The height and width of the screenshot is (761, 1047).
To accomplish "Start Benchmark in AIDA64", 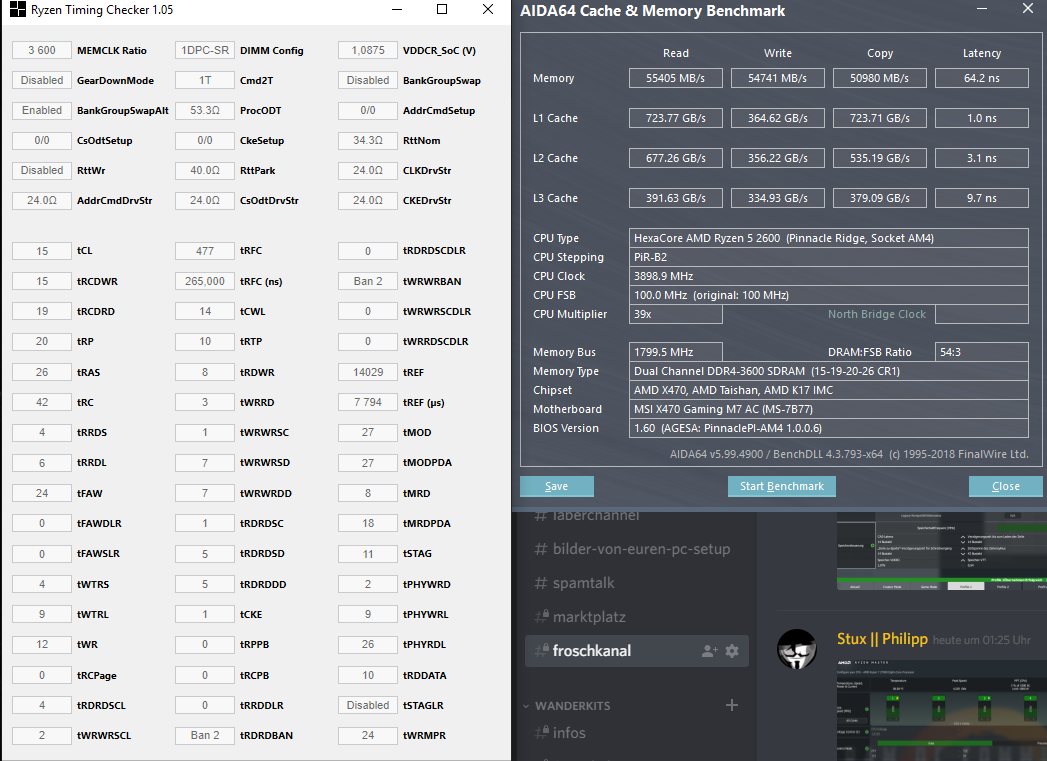I will (x=782, y=486).
